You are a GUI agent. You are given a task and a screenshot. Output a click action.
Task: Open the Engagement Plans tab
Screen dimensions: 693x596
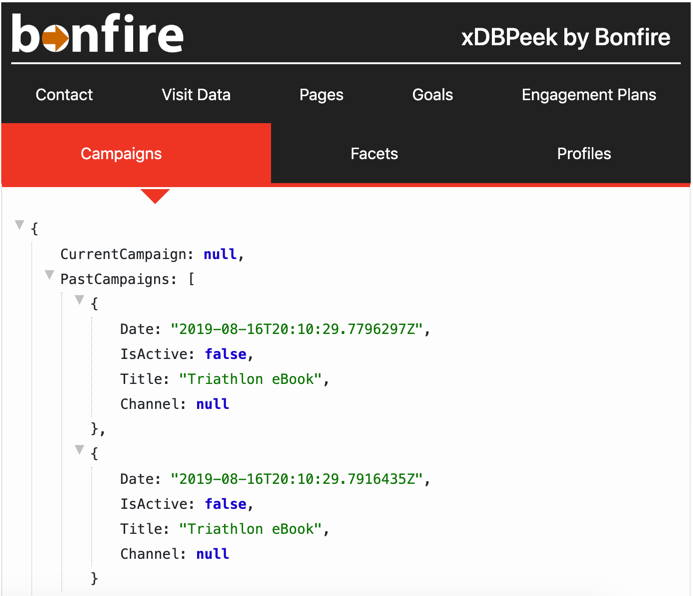589,95
